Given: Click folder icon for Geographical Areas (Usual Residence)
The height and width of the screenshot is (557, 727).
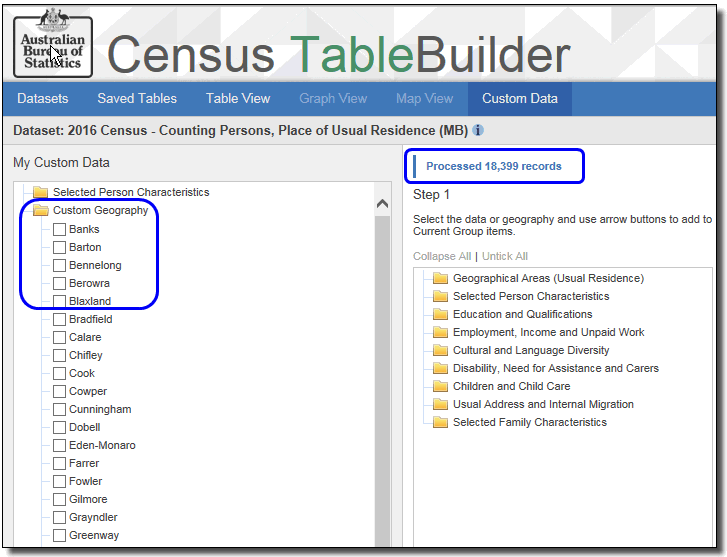Looking at the screenshot, I should (441, 279).
